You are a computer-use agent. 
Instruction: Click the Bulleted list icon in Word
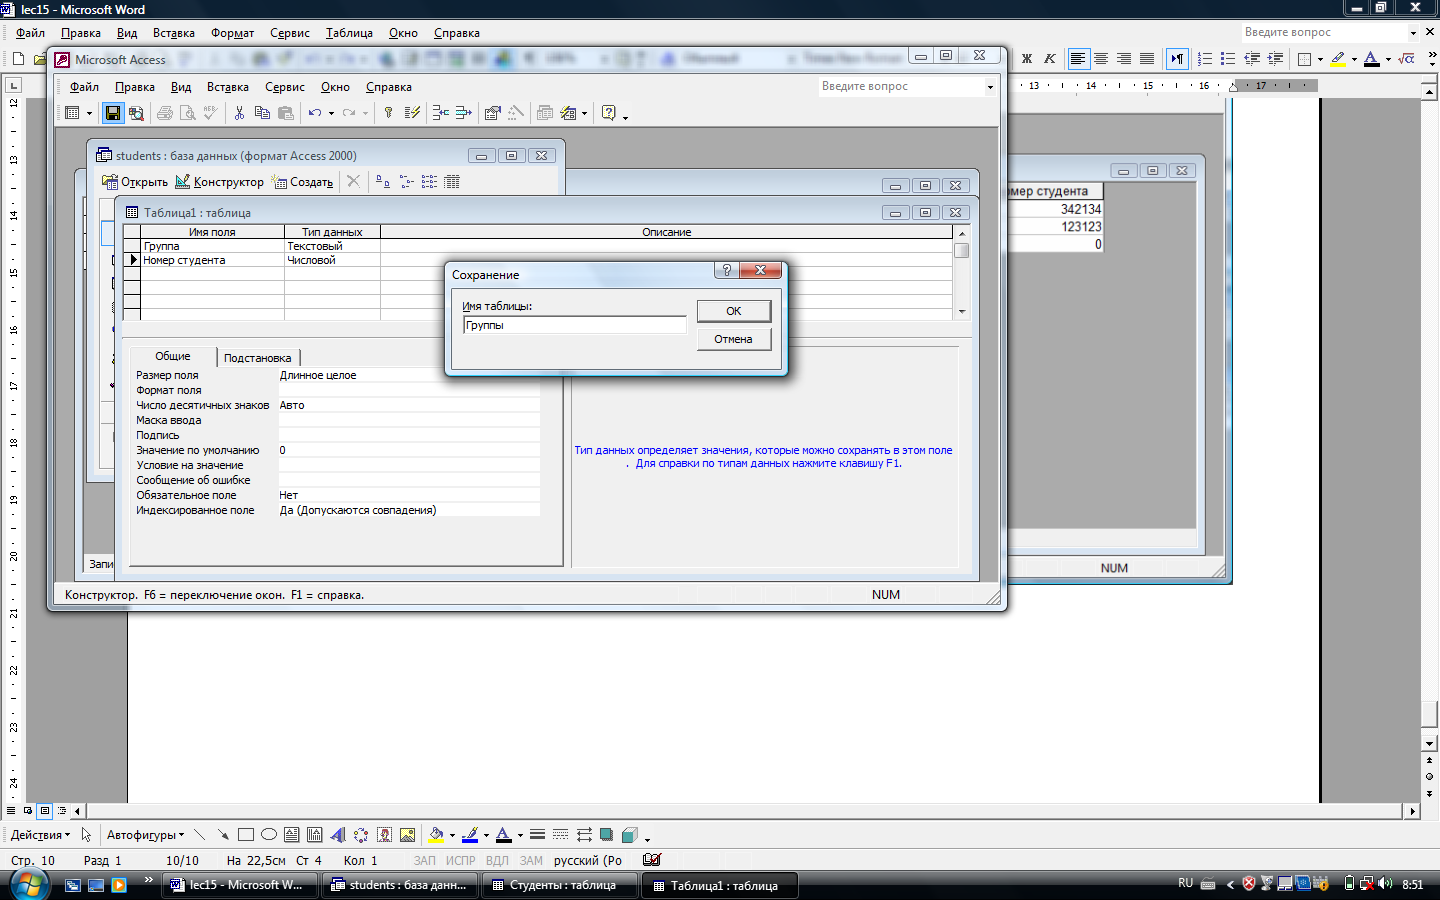(1228, 59)
